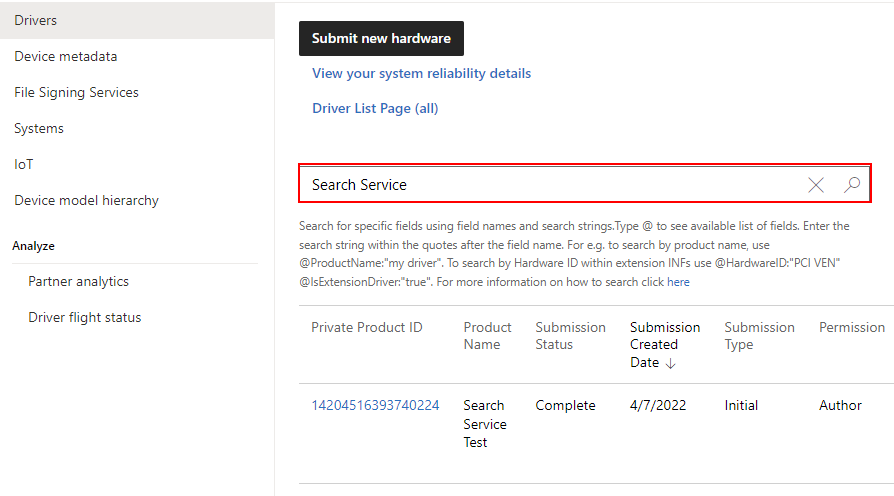Viewport: 894px width, 496px height.
Task: Go to Driver flight status
Action: click(x=85, y=317)
